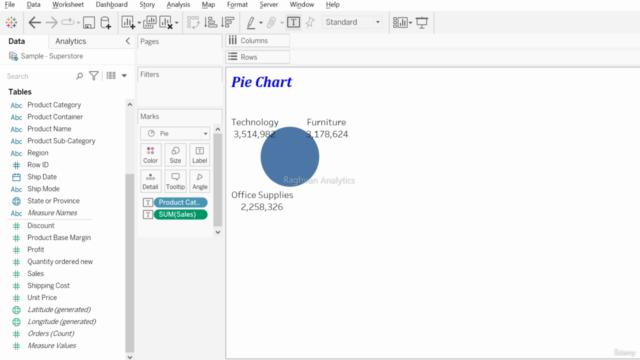Open the highlight dropdown arrow
640x360 pixels.
click(261, 23)
